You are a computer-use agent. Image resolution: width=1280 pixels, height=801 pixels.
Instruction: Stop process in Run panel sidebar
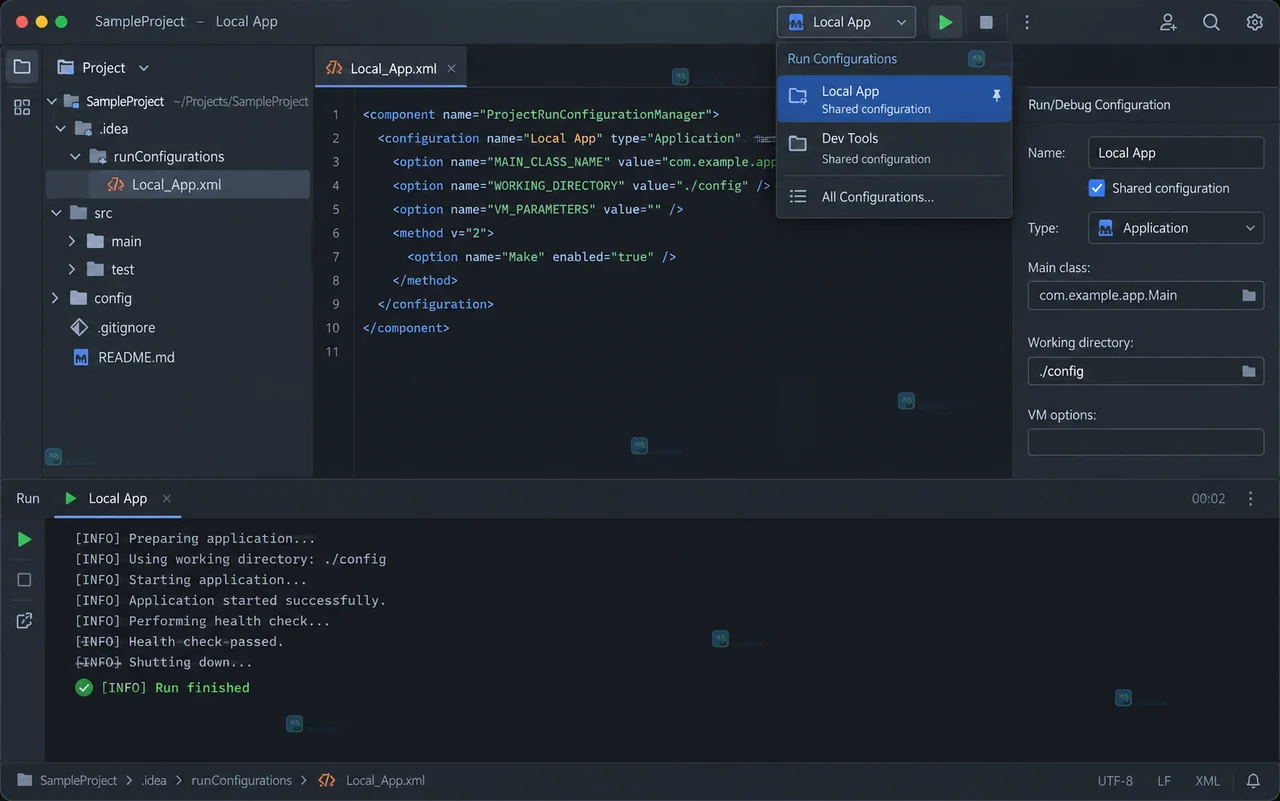point(24,580)
